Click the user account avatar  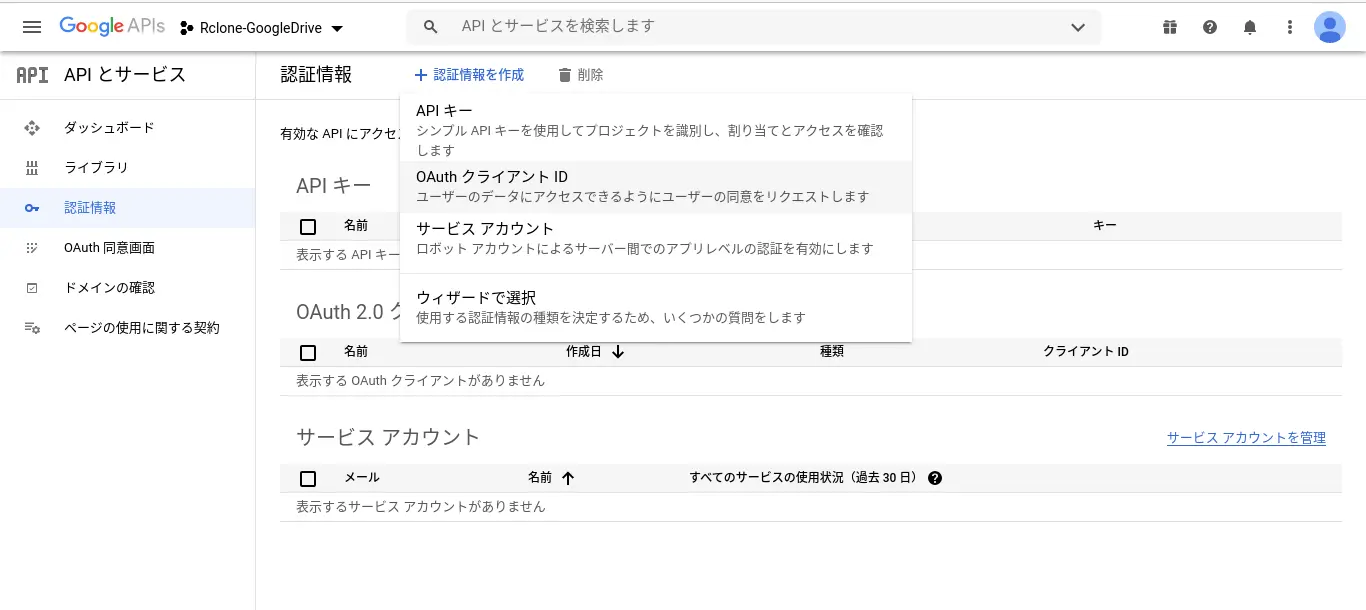tap(1330, 27)
